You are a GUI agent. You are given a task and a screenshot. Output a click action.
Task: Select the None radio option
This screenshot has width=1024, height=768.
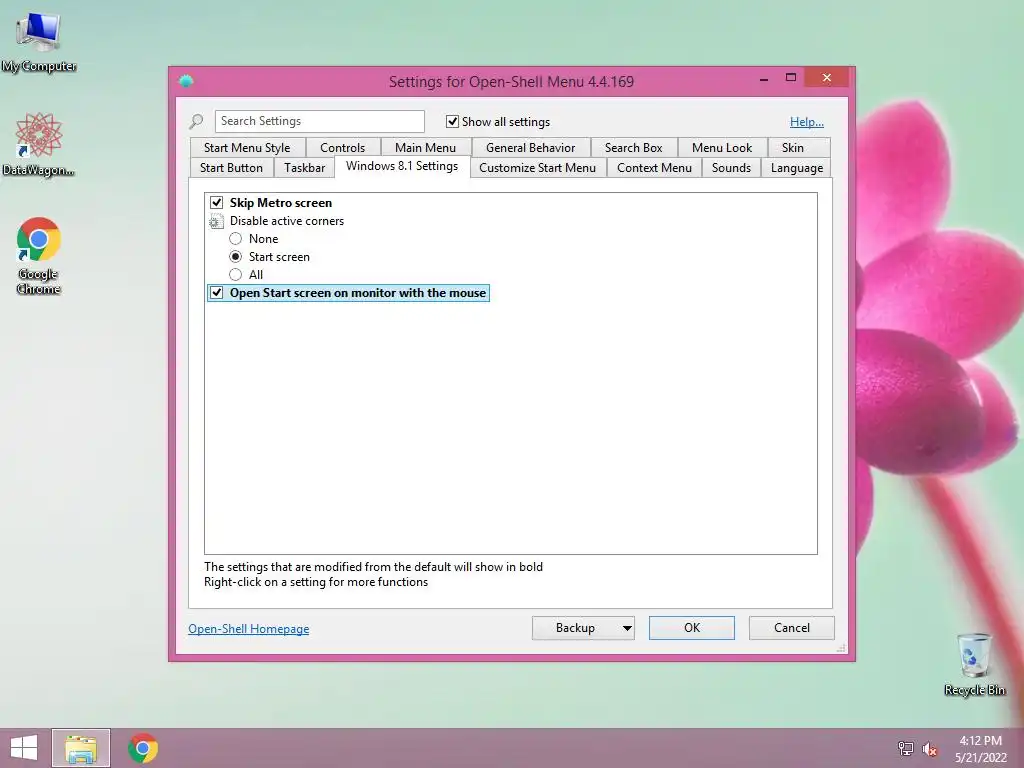coord(236,239)
